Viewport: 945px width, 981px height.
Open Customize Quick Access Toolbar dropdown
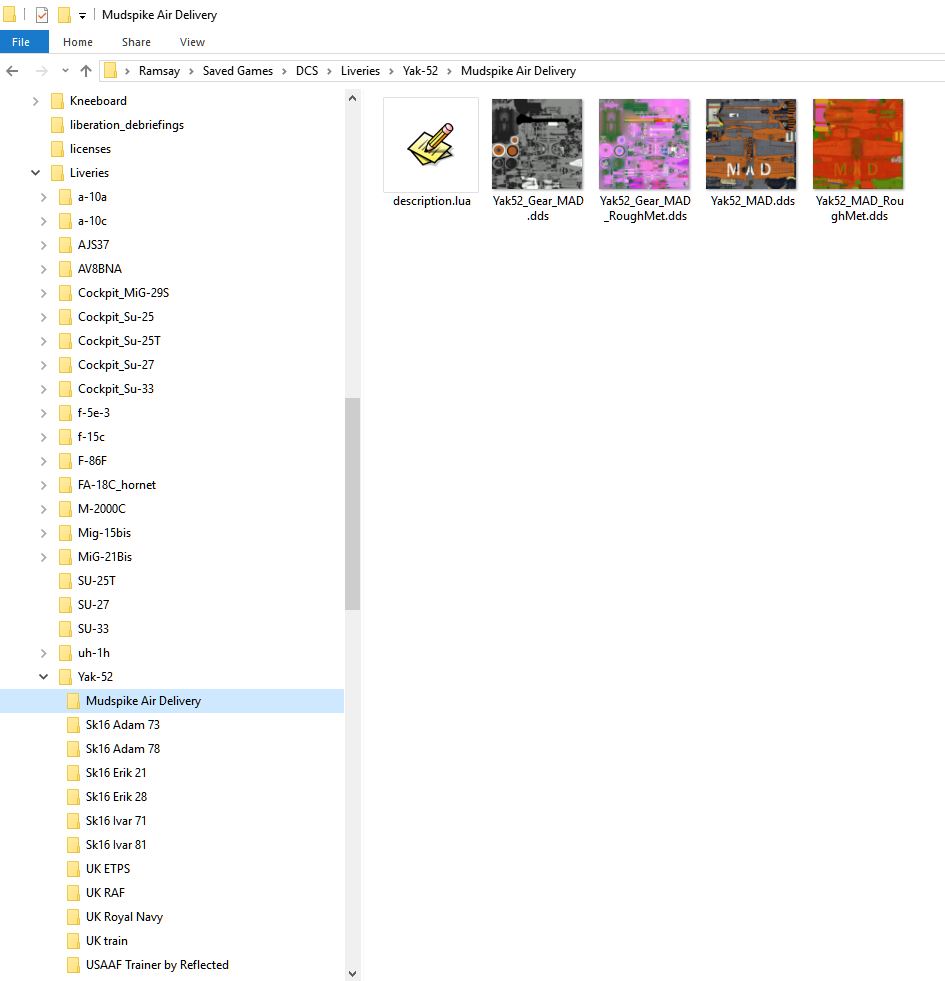pos(82,16)
